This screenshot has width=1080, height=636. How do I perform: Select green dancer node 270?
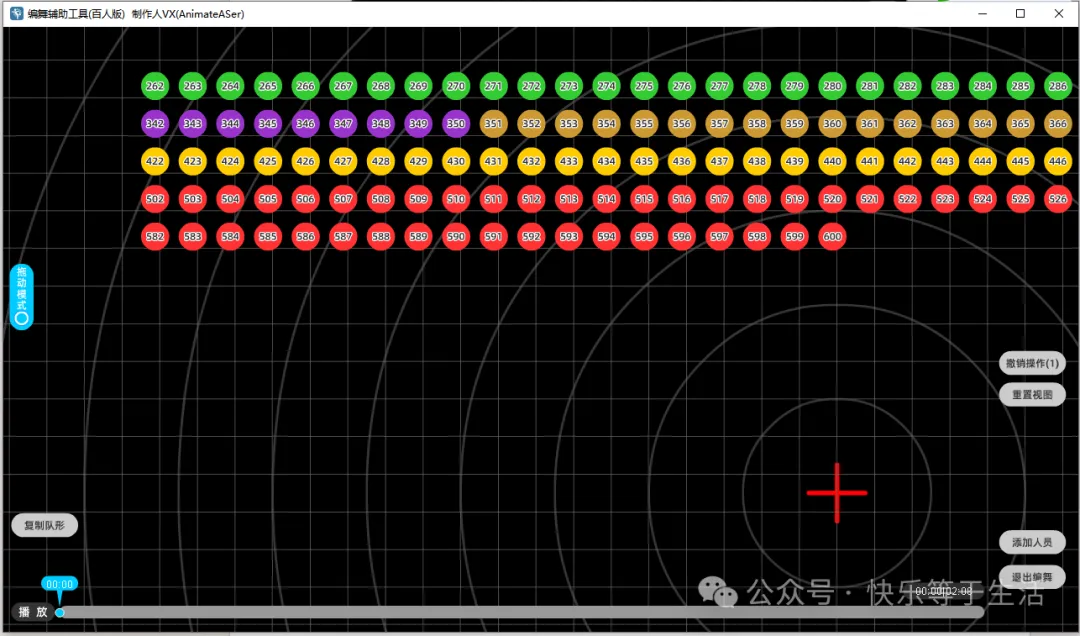[x=456, y=86]
